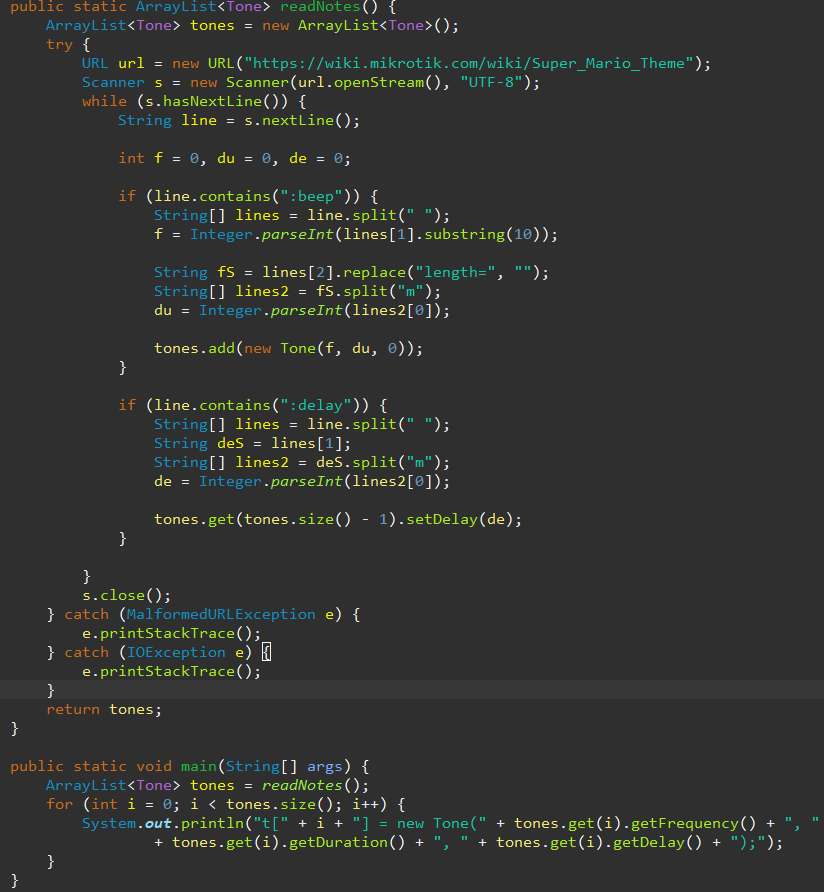Click the ");" string literal ending println
Image resolution: width=824 pixels, height=892 pixels.
click(x=748, y=843)
